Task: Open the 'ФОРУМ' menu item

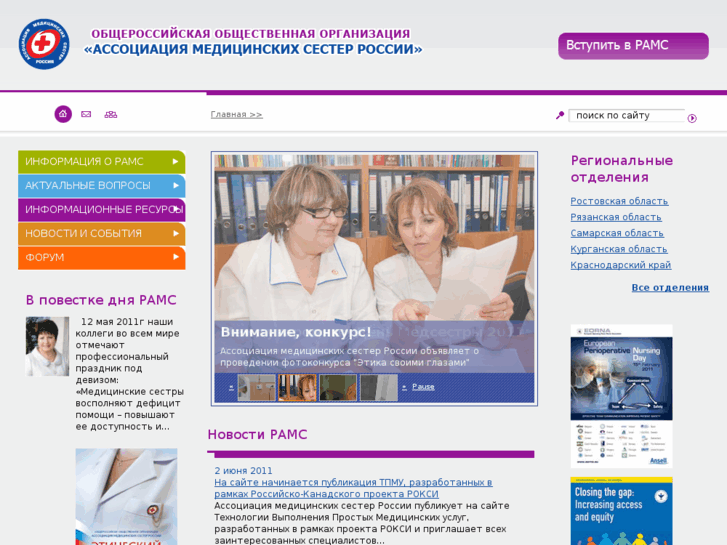Action: point(102,257)
